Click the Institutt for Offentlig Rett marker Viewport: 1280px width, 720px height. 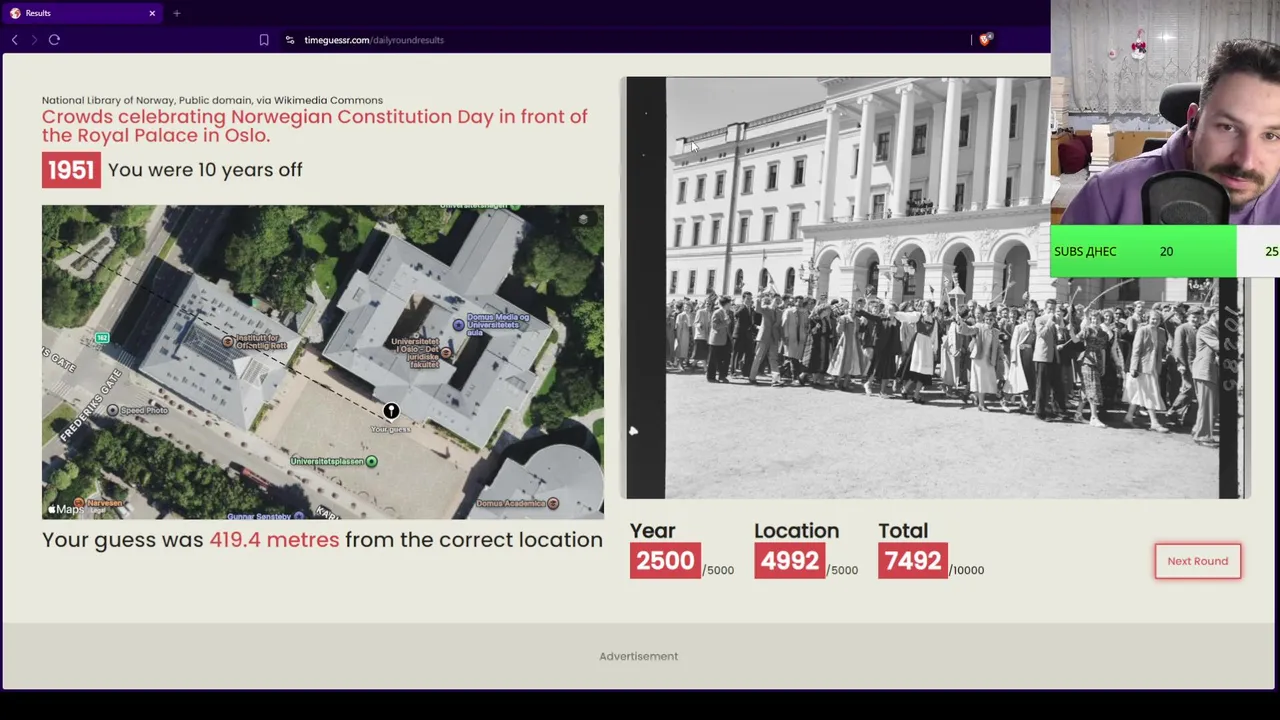tap(228, 342)
